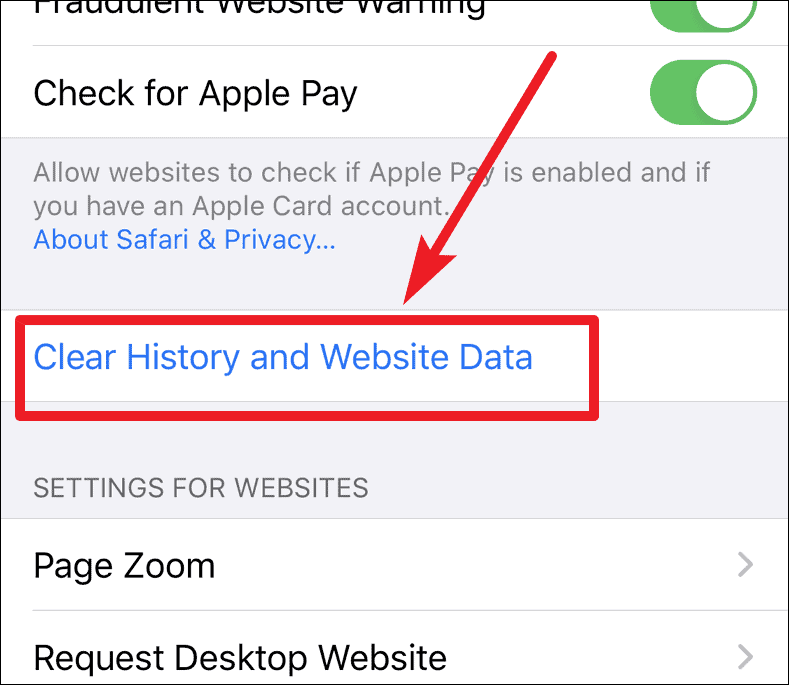The height and width of the screenshot is (685, 789).
Task: Disable the Fraudulent Website Warning switch
Action: pyautogui.click(x=703, y=13)
